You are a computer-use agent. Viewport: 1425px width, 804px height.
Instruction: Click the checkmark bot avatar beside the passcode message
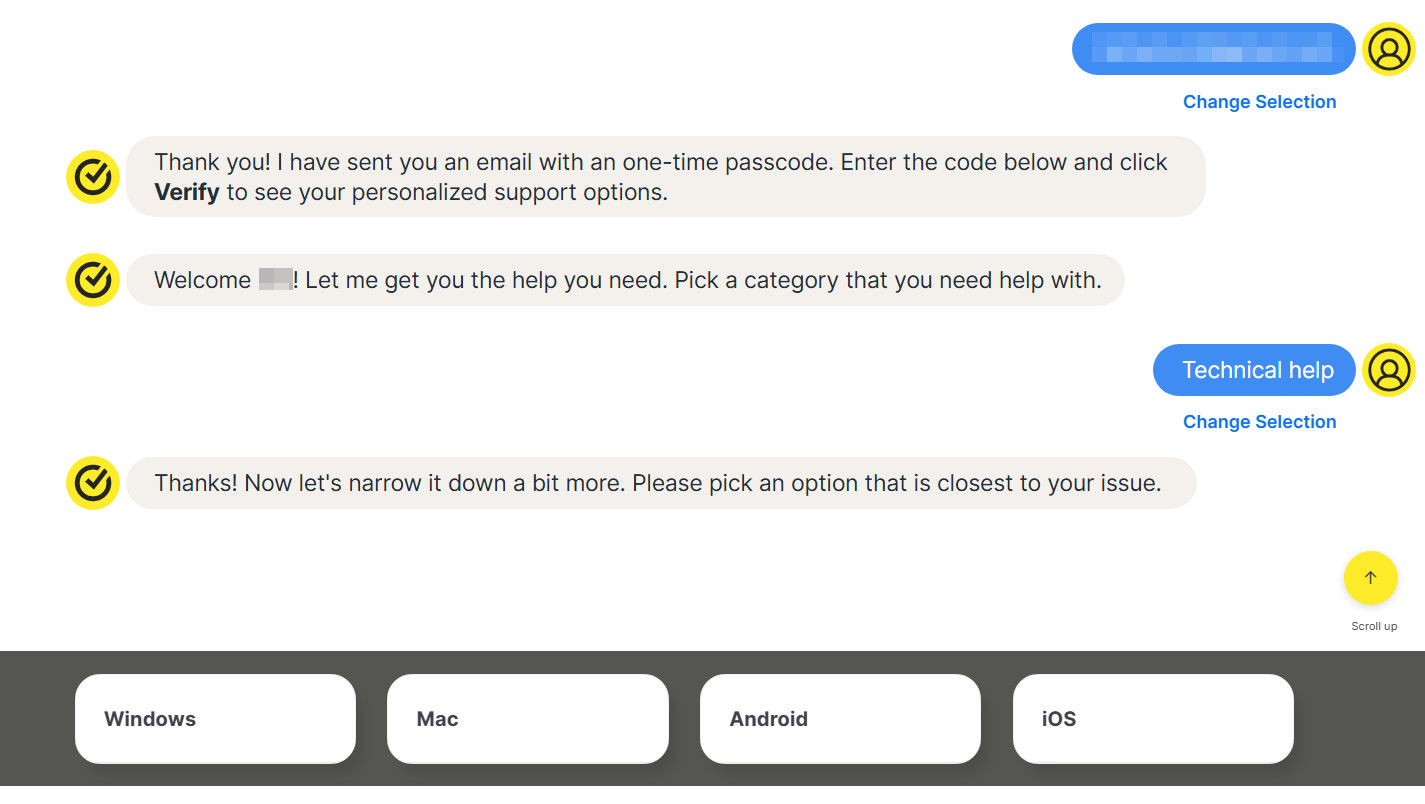(x=93, y=177)
